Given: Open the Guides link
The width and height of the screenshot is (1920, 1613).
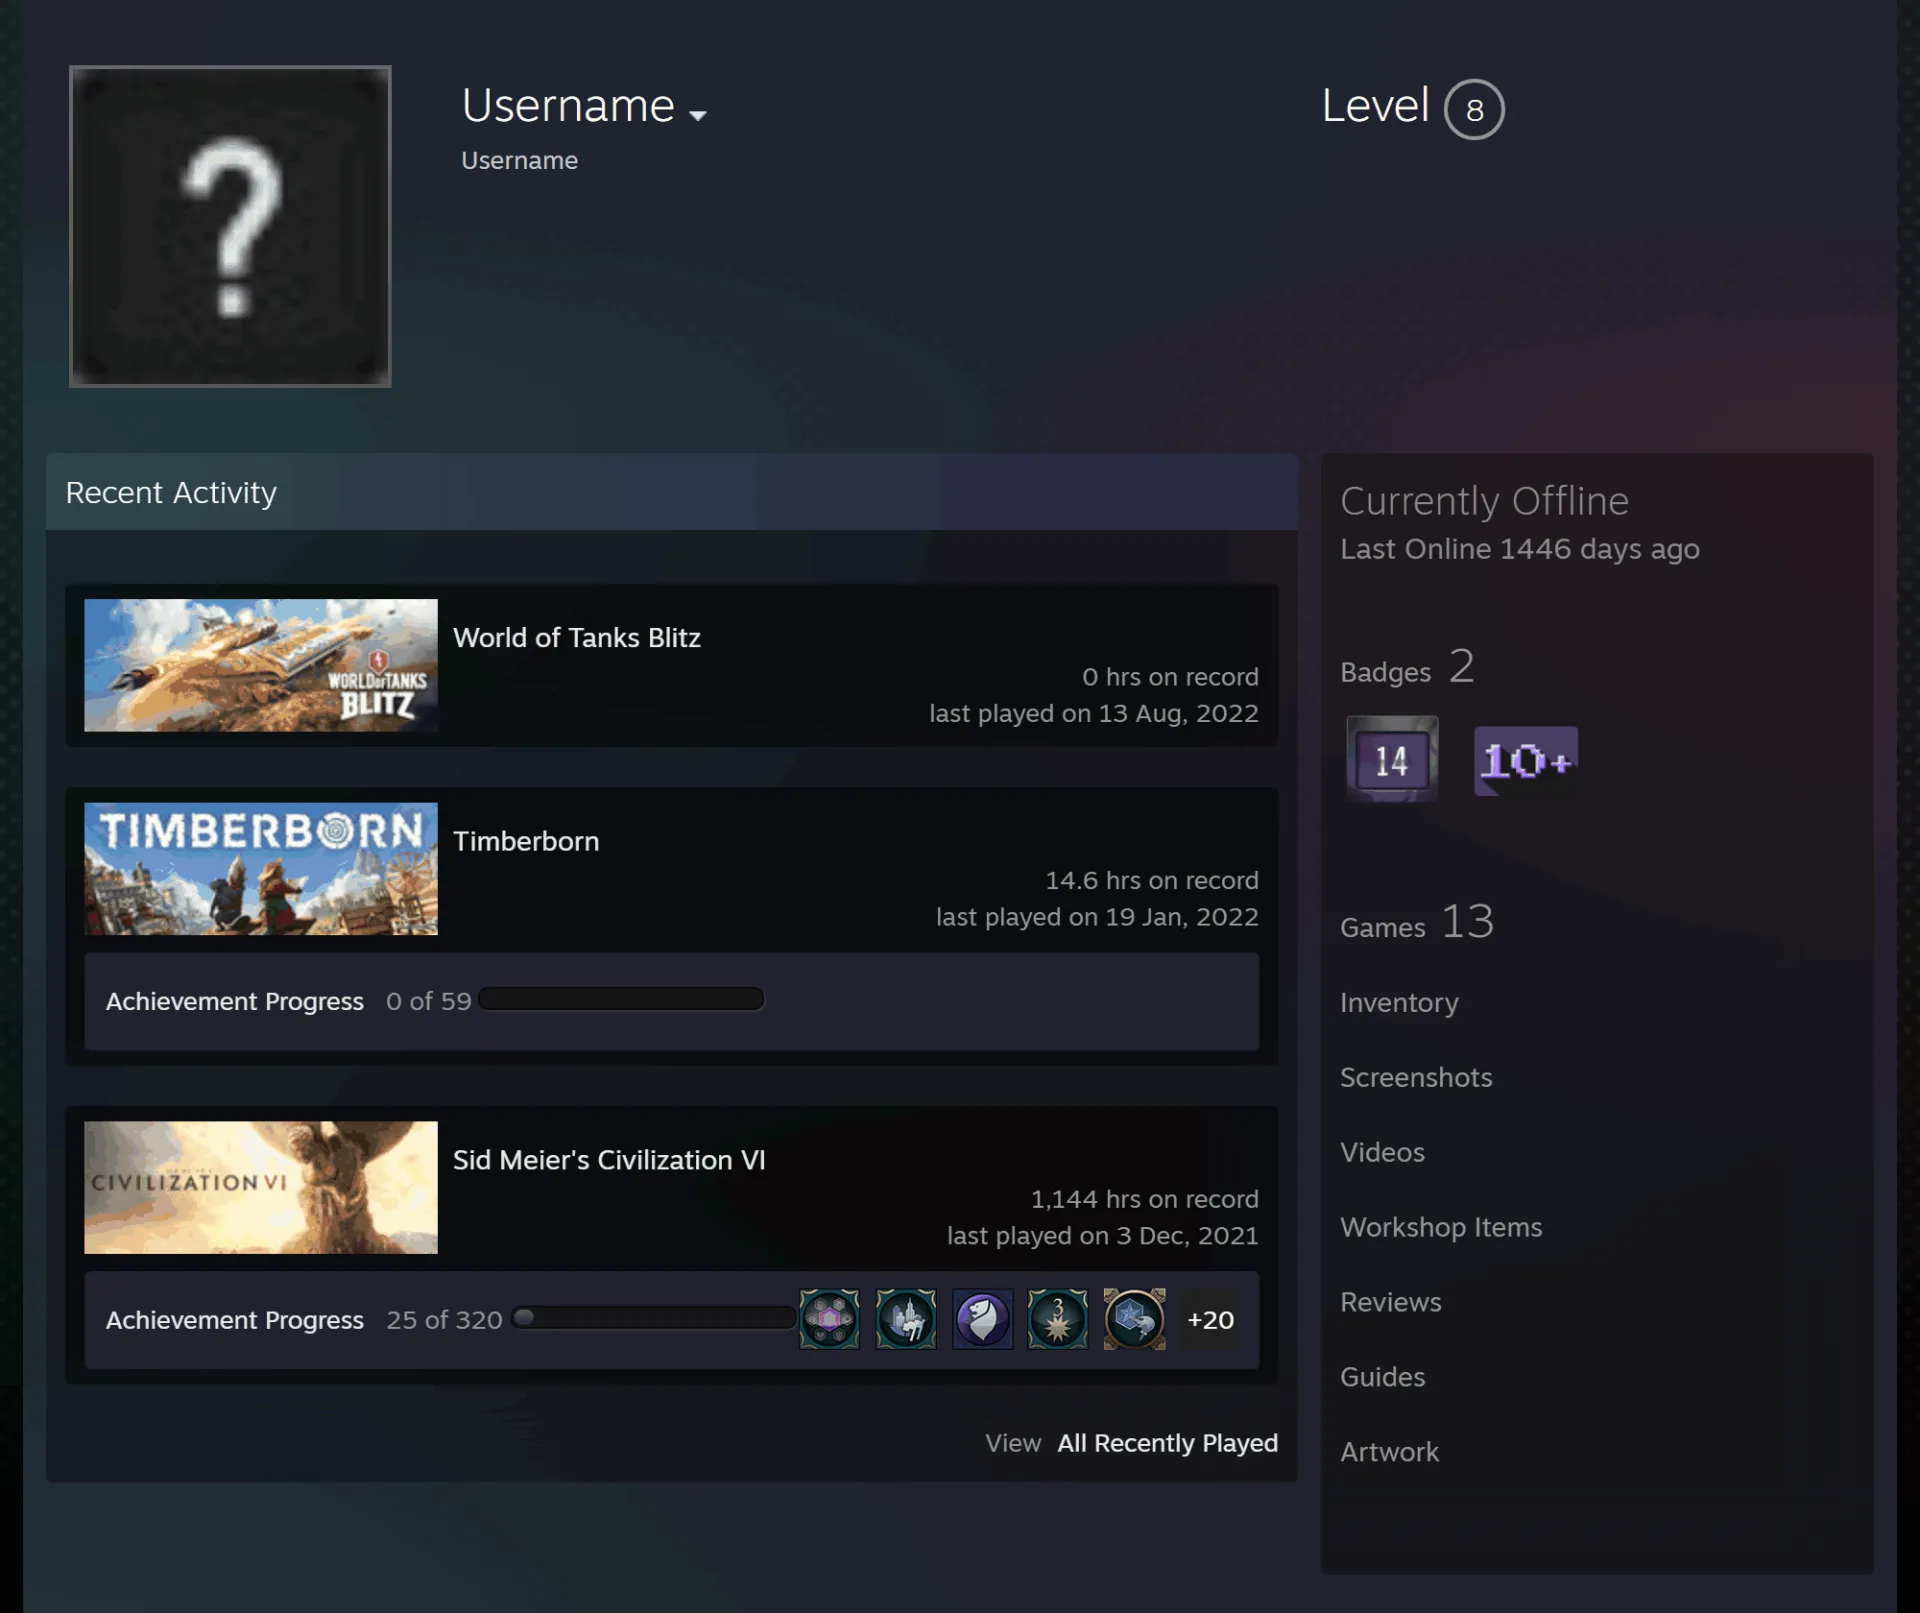Looking at the screenshot, I should point(1383,1377).
